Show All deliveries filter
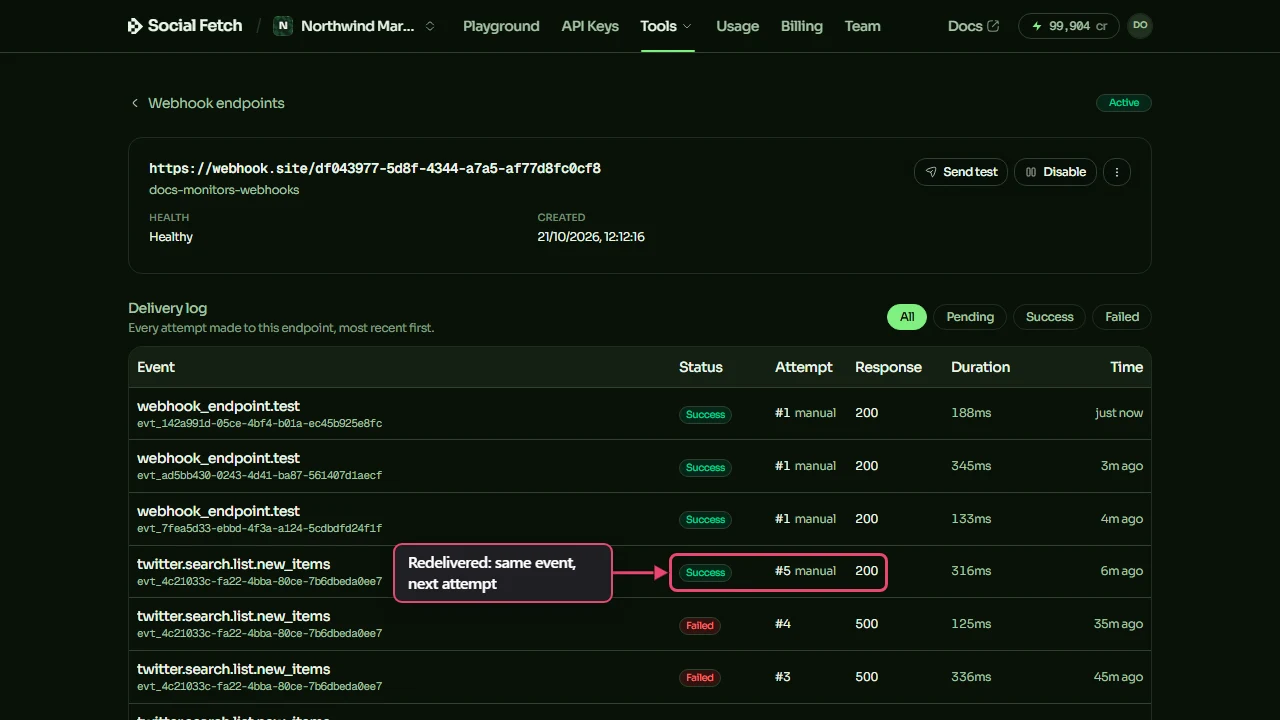 coord(907,317)
